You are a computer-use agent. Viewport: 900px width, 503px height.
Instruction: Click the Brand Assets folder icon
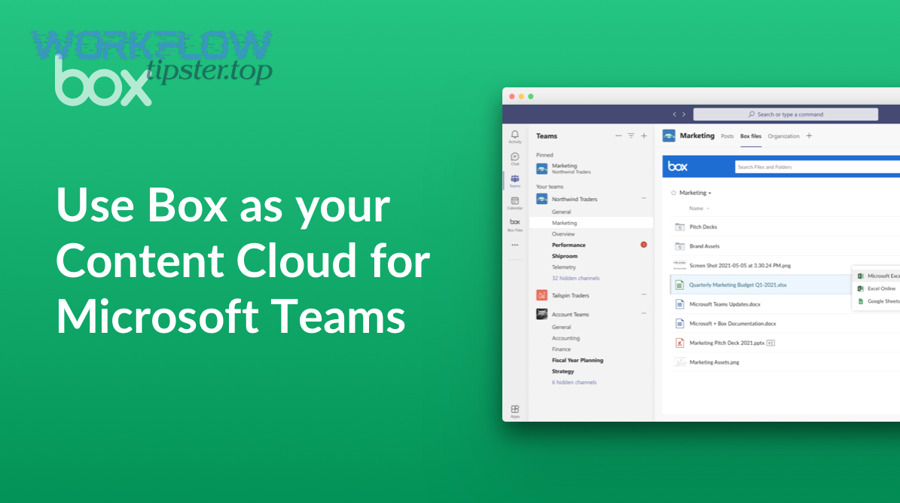point(680,246)
